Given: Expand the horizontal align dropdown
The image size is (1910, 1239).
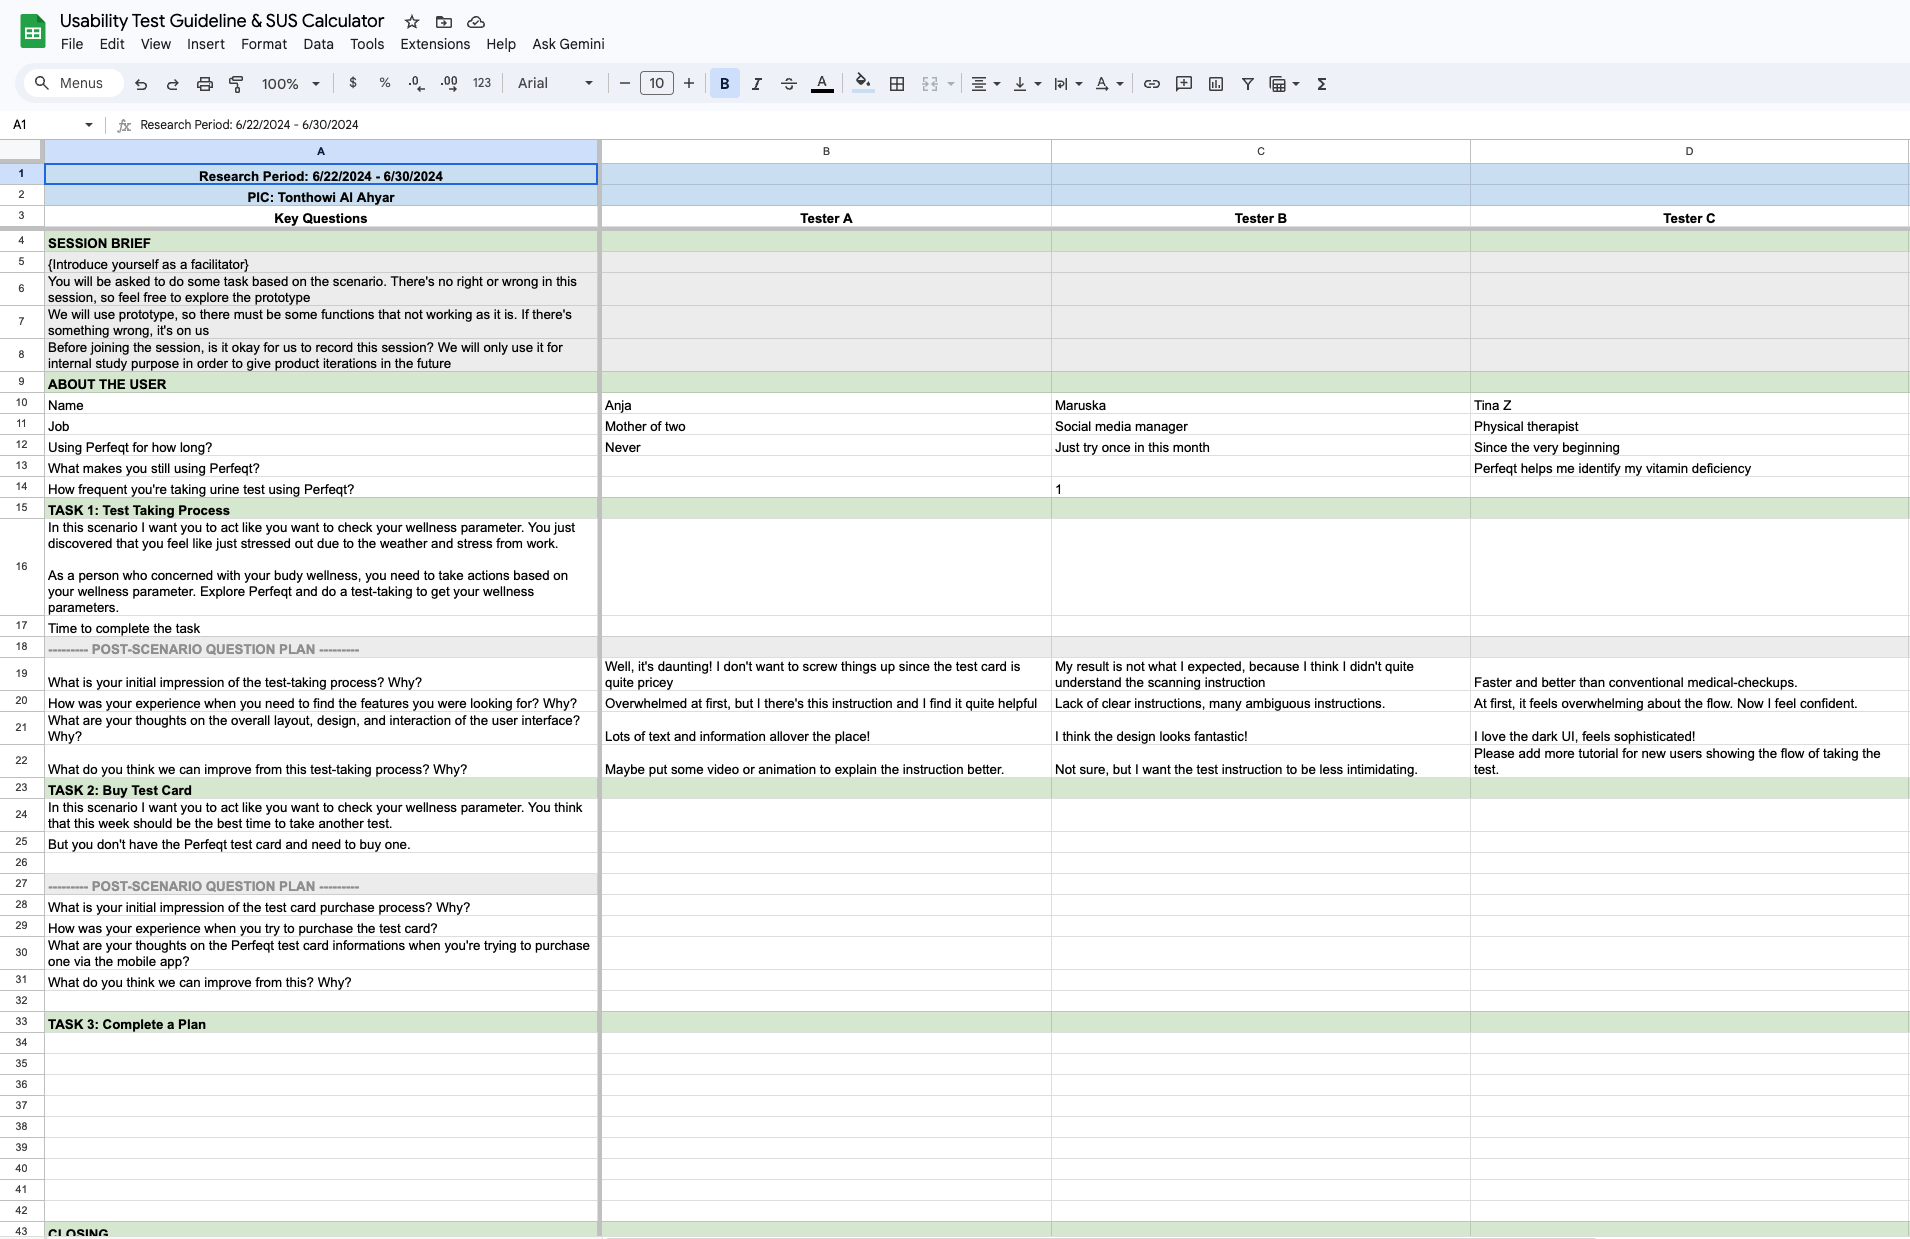Looking at the screenshot, I should pos(985,84).
